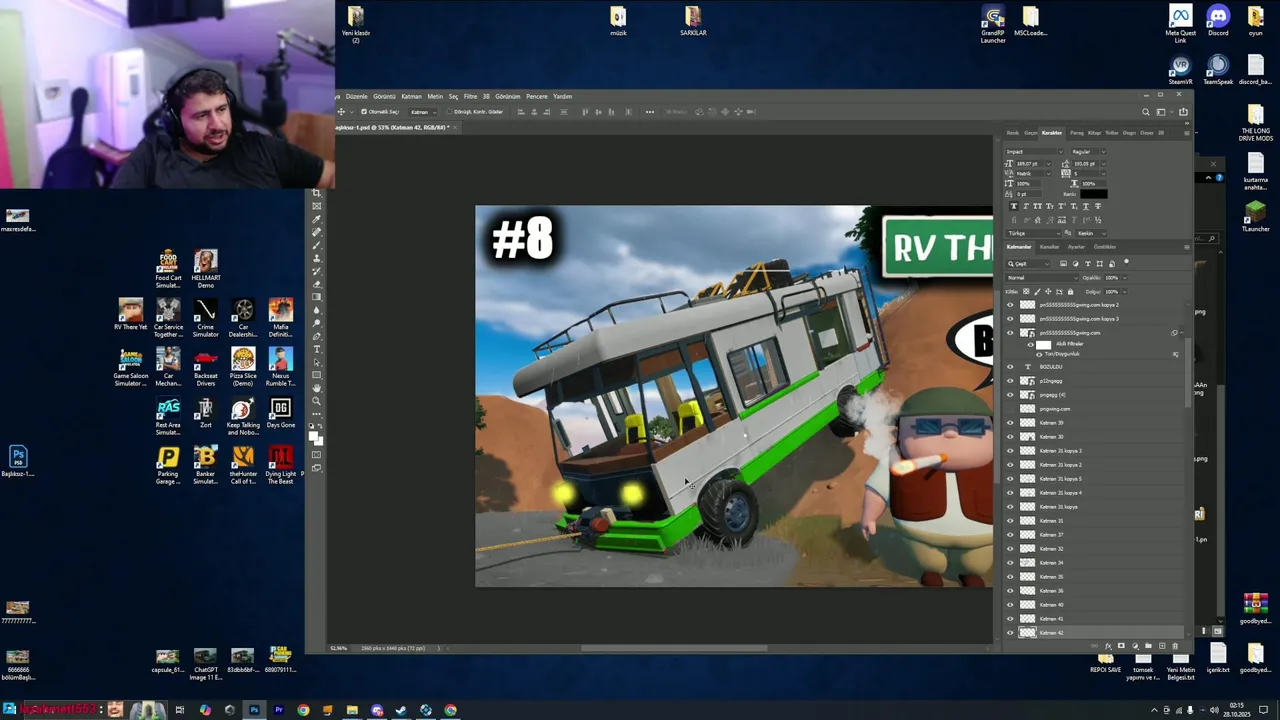Click the Renk text color swatch
1280x720 pixels.
click(1094, 194)
